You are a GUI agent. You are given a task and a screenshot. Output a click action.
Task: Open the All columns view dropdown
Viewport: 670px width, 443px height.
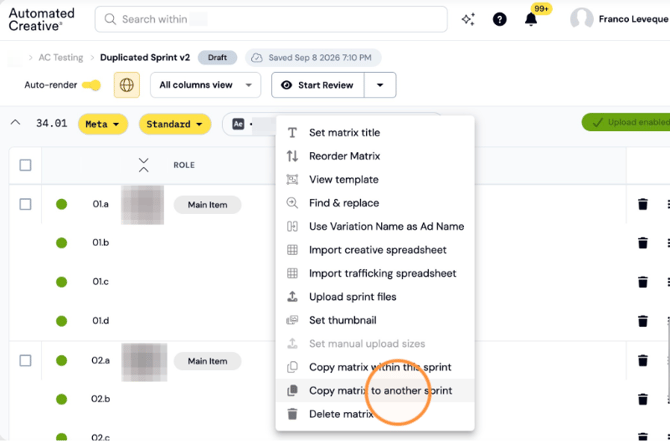click(x=206, y=85)
